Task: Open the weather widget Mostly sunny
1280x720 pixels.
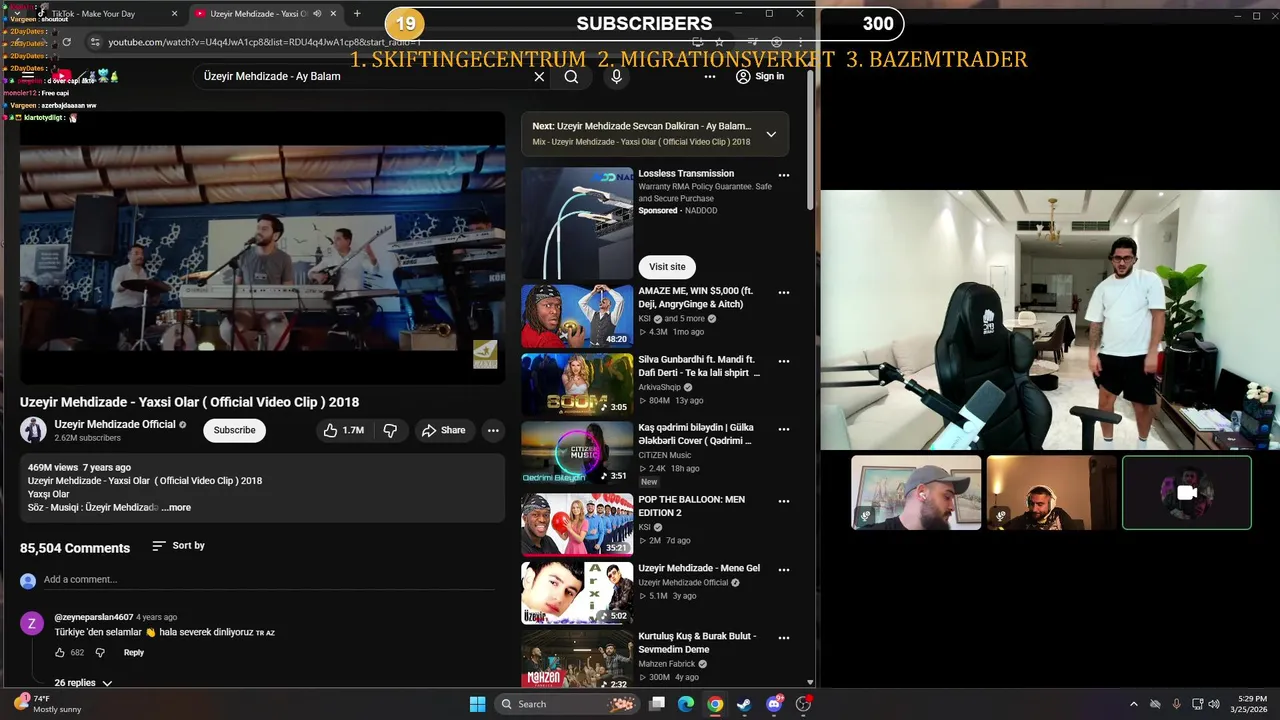Action: pyautogui.click(x=47, y=704)
